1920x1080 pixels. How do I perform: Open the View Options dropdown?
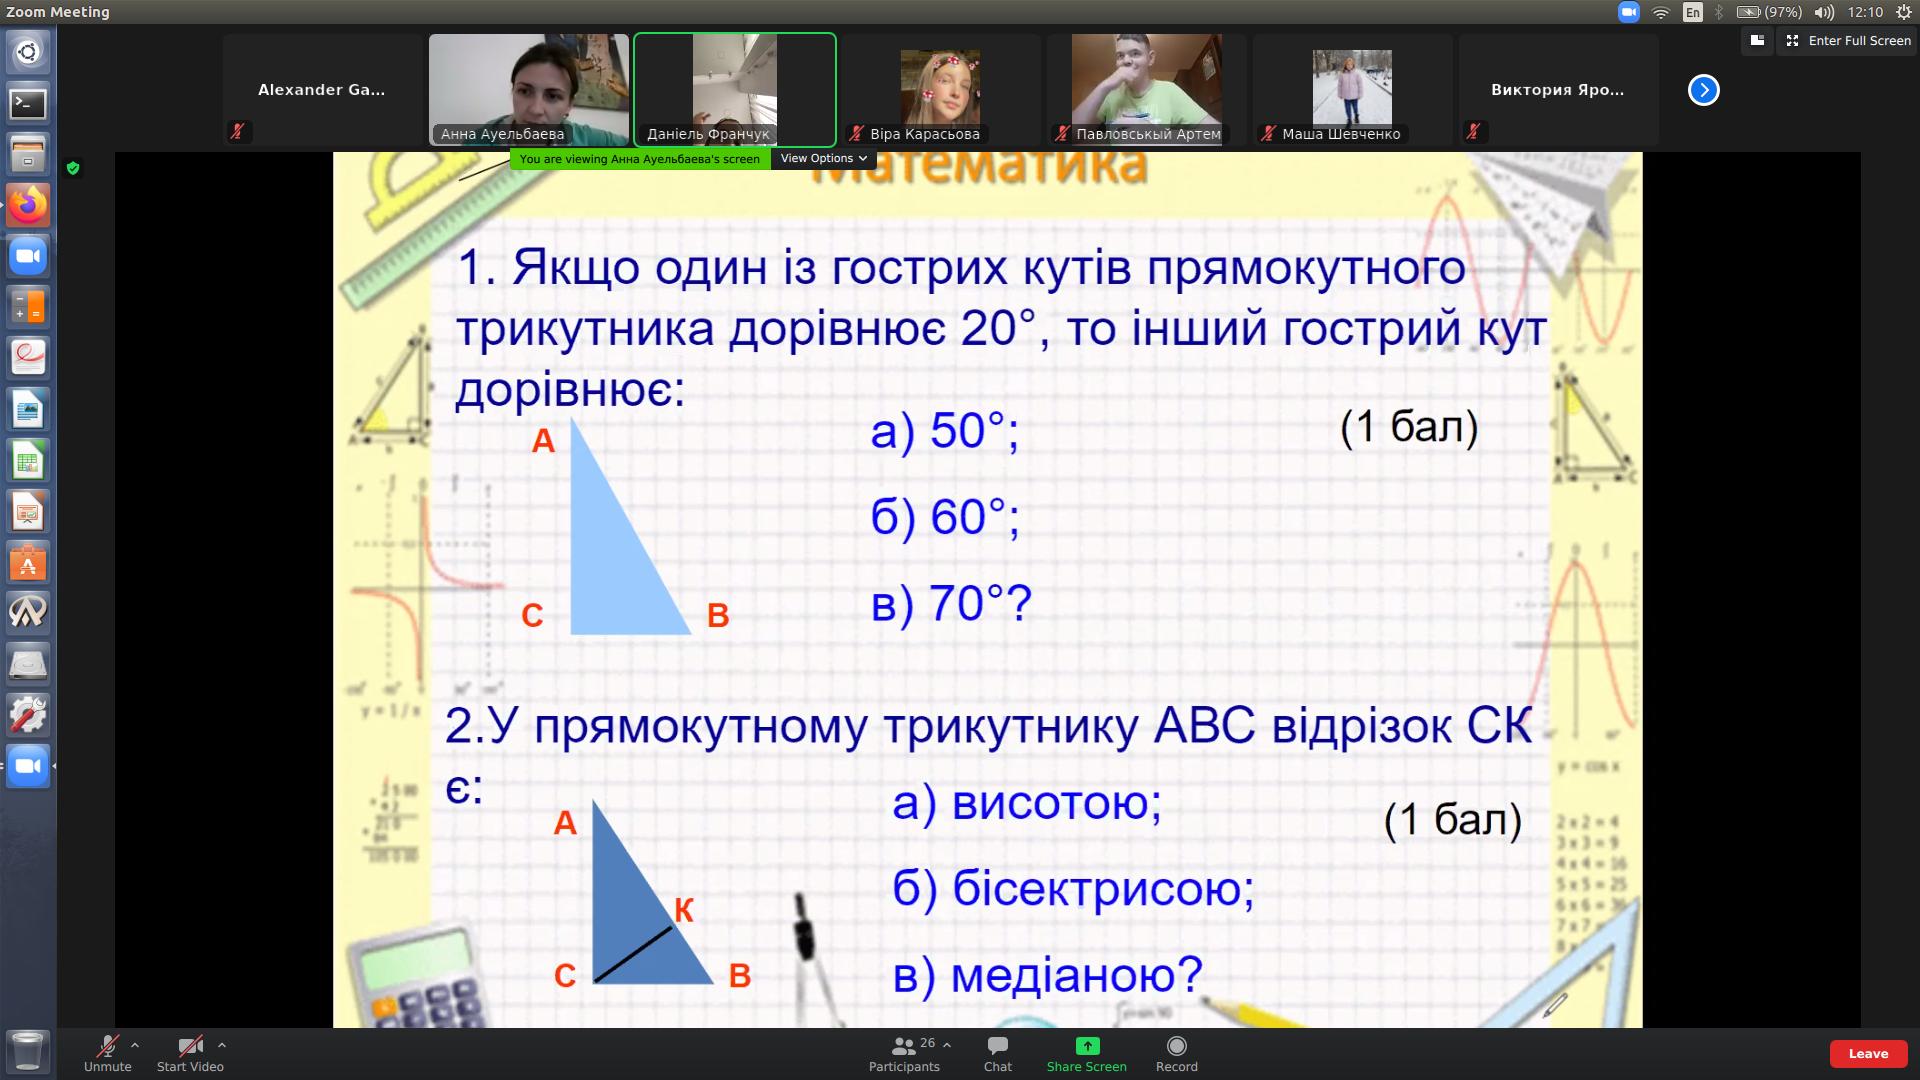pyautogui.click(x=823, y=158)
